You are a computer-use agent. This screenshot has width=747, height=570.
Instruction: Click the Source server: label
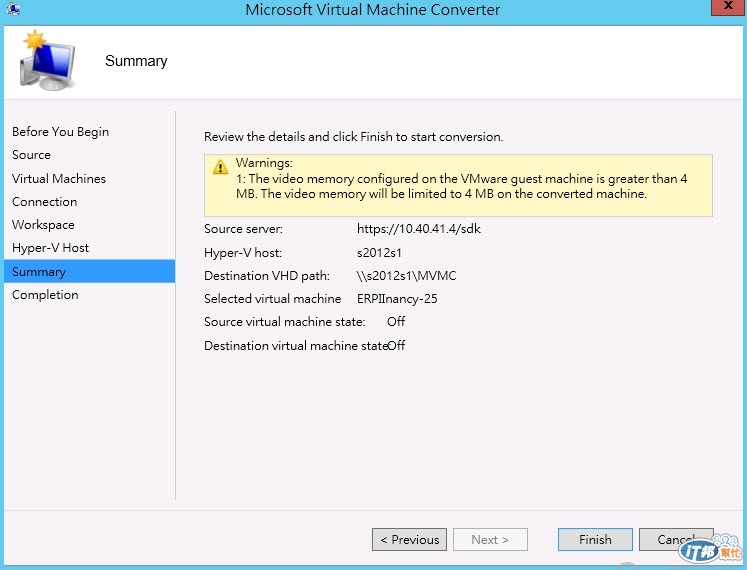[243, 229]
